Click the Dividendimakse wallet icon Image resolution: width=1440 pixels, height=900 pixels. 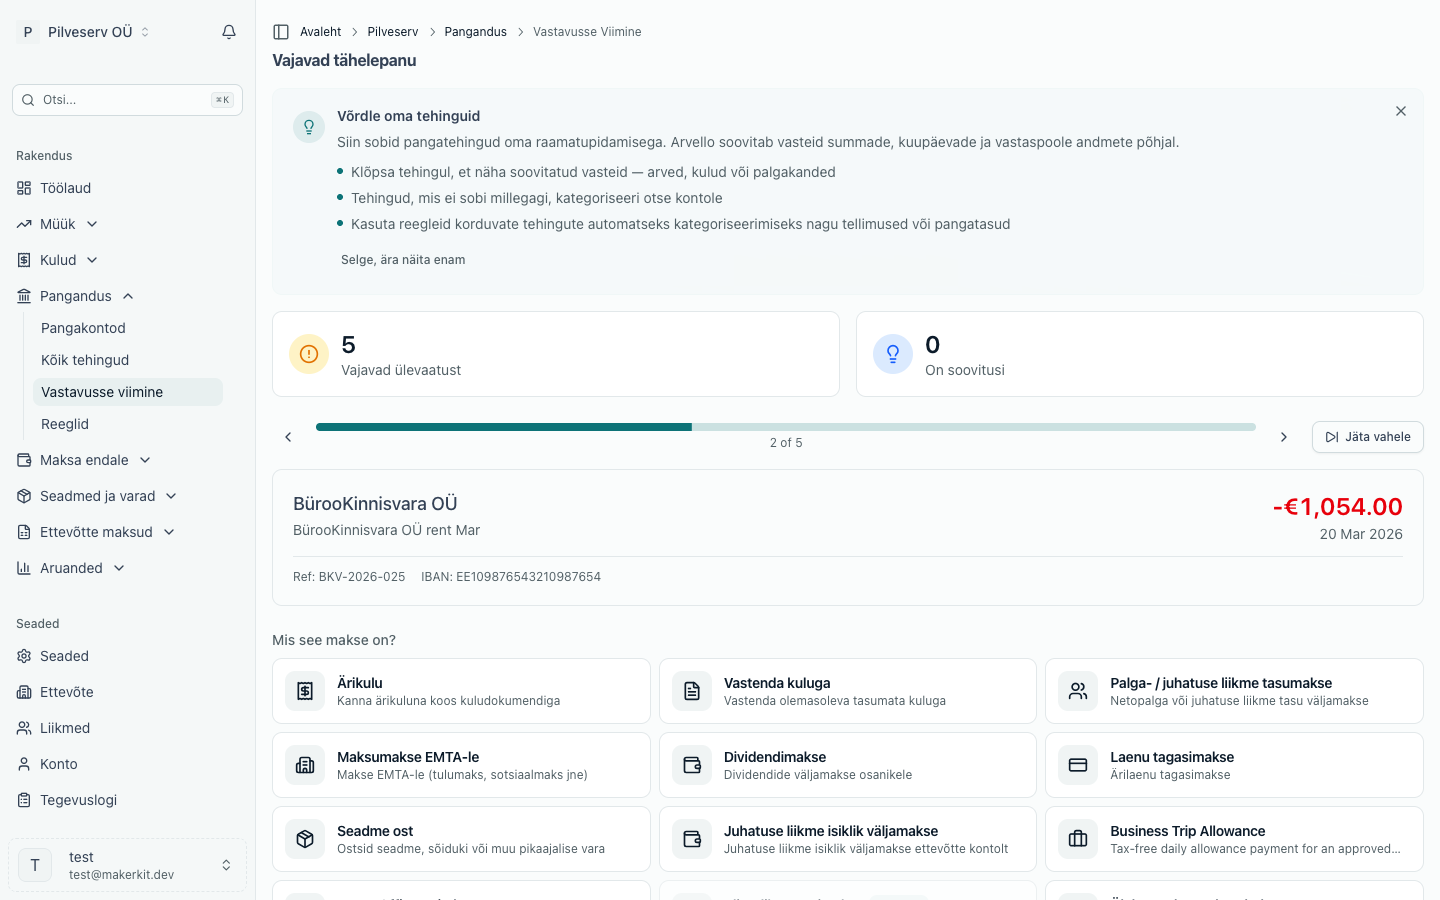point(692,765)
